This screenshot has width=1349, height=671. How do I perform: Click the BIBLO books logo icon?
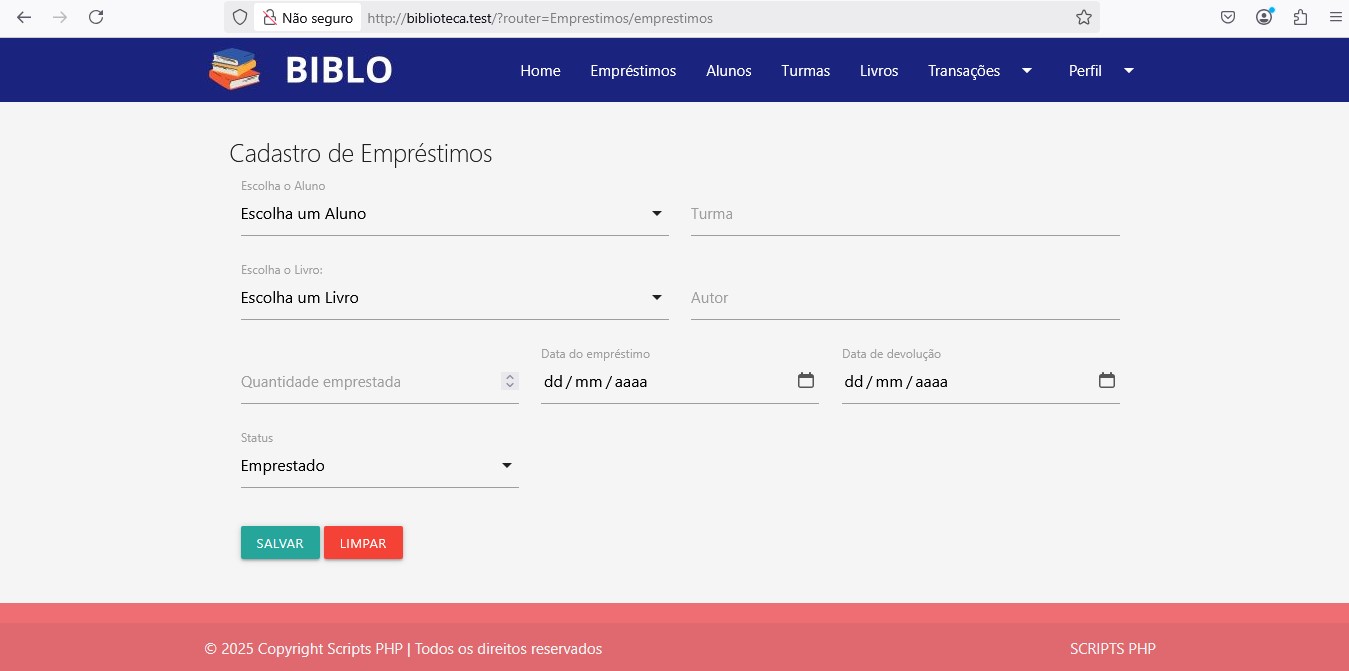(234, 70)
